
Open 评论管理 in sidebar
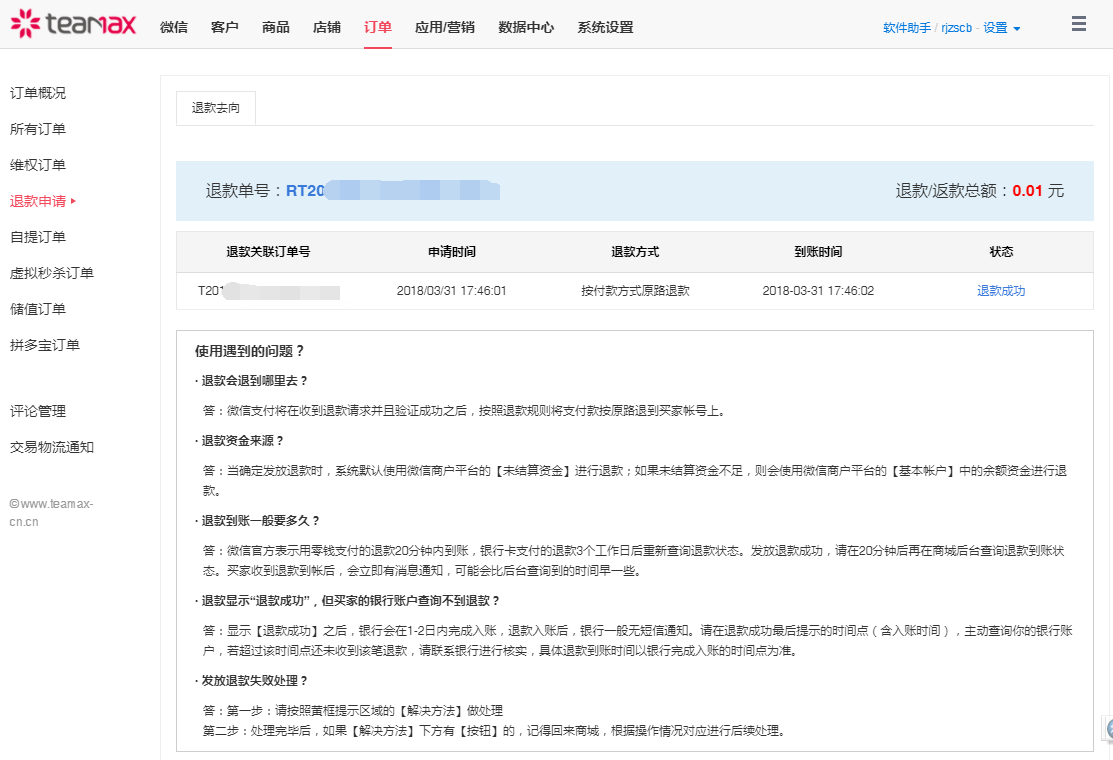coord(38,411)
